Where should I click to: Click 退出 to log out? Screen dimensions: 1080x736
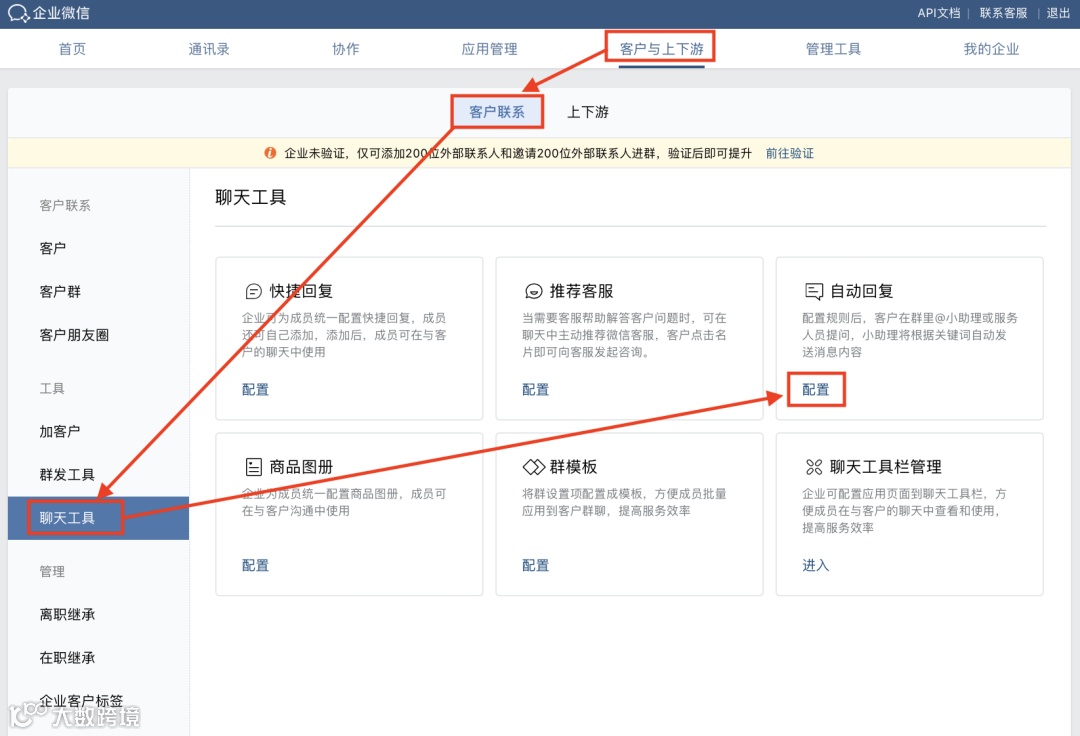coord(1058,13)
